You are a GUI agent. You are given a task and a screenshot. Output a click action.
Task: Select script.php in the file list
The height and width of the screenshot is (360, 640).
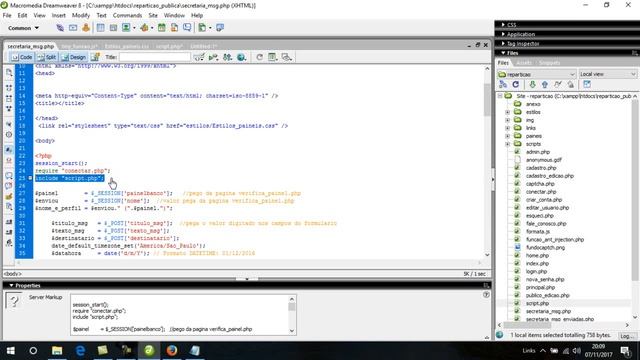pos(537,303)
